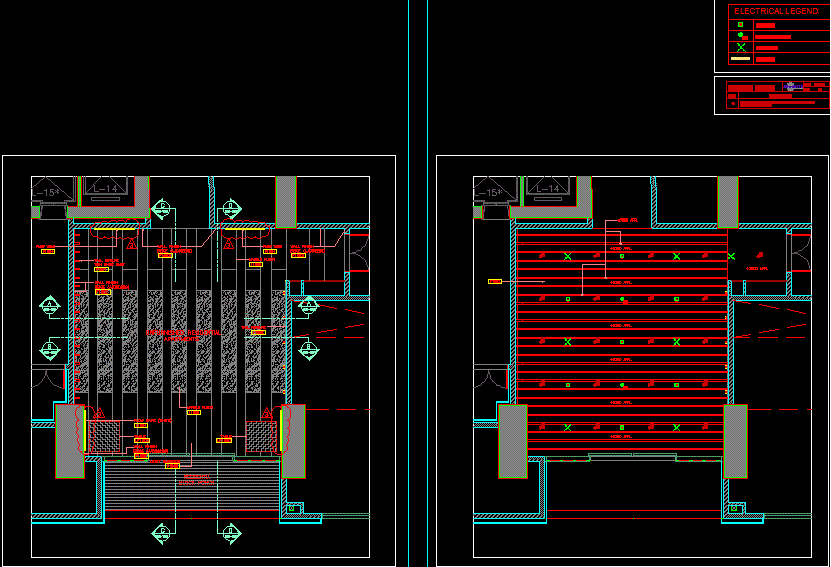Select the left hatched square in floor plan
Screen dimensions: 831x567
(102, 436)
